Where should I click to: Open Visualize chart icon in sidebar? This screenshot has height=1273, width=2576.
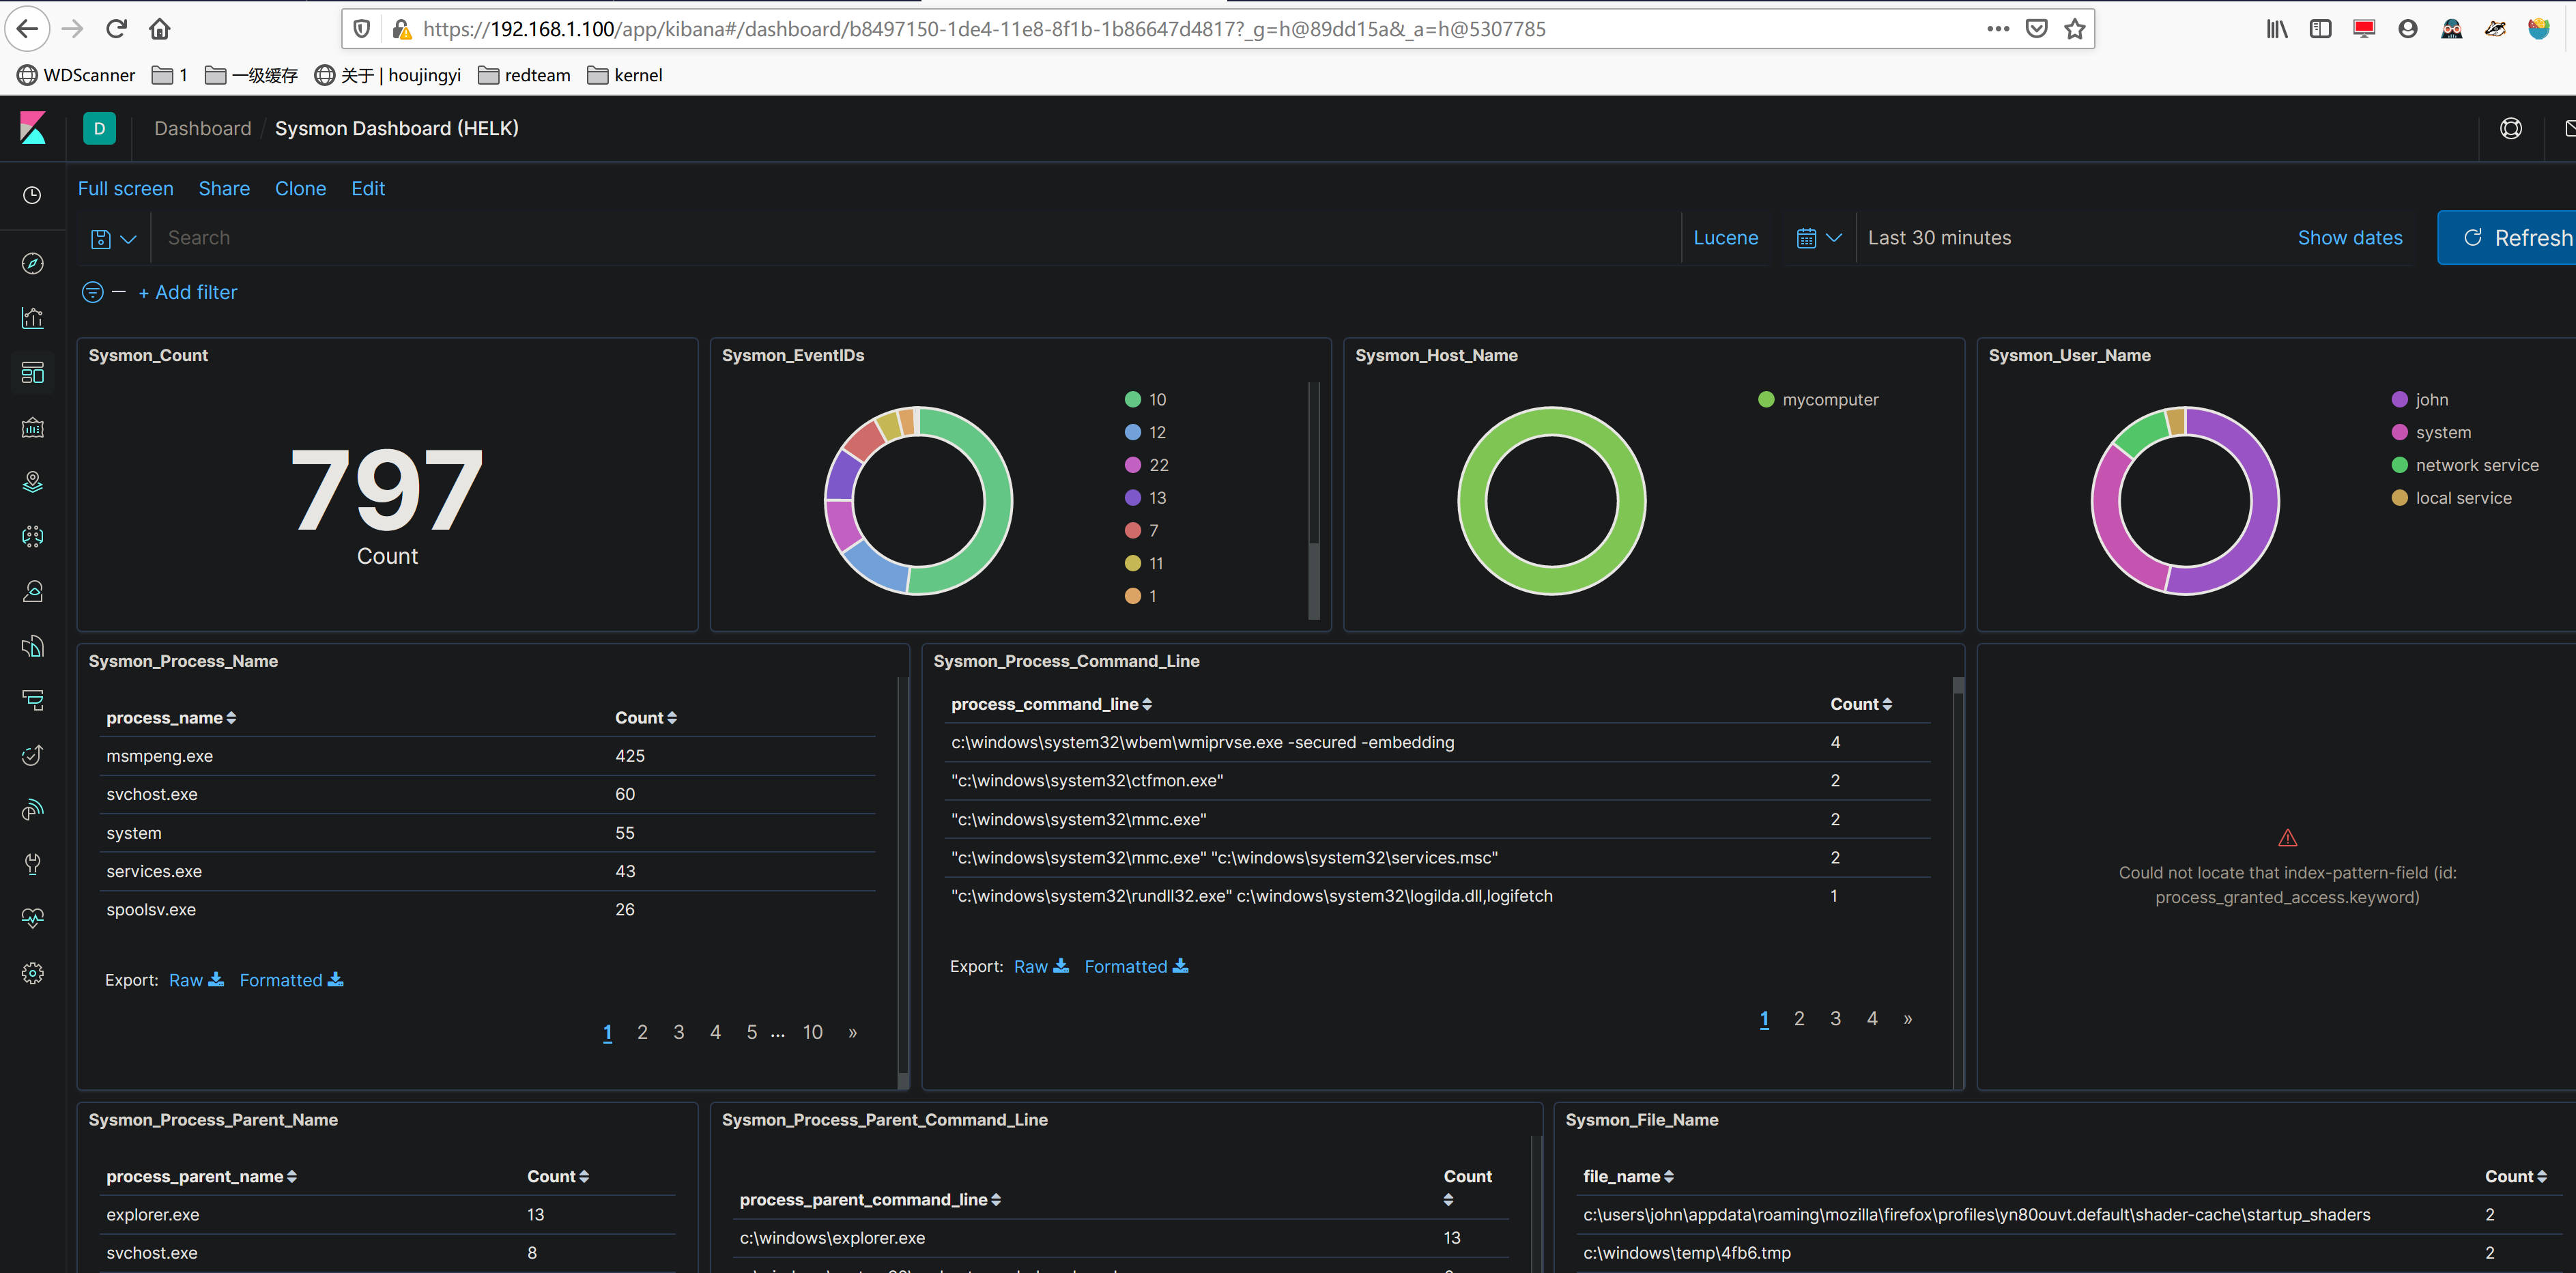[x=32, y=318]
